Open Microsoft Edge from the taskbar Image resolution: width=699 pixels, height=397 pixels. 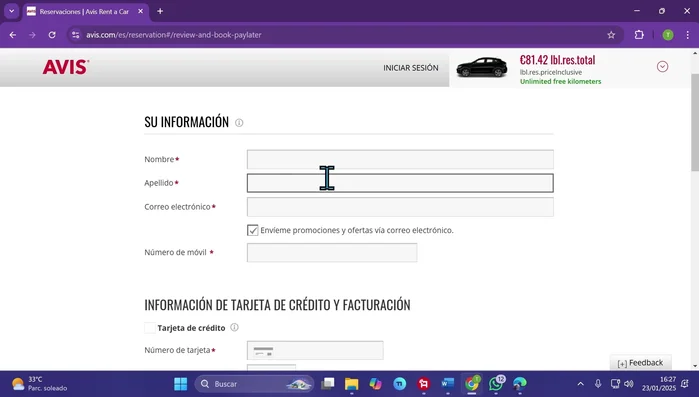(x=520, y=384)
